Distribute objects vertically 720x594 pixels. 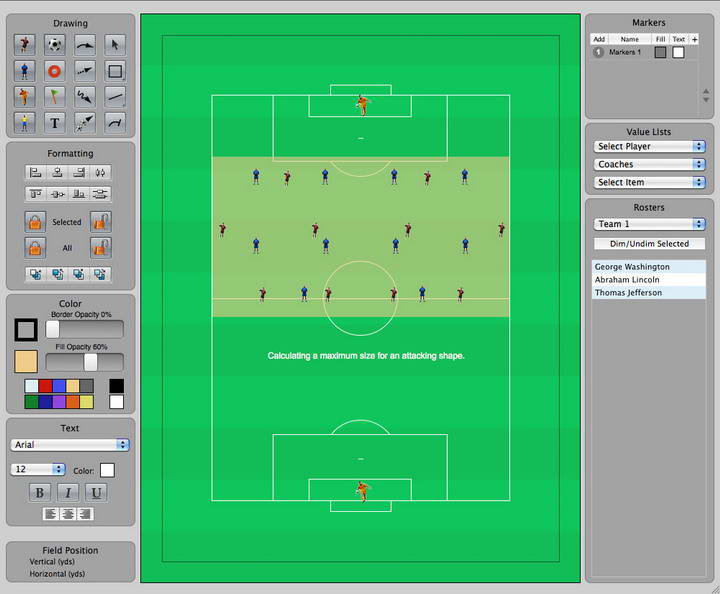[100, 194]
